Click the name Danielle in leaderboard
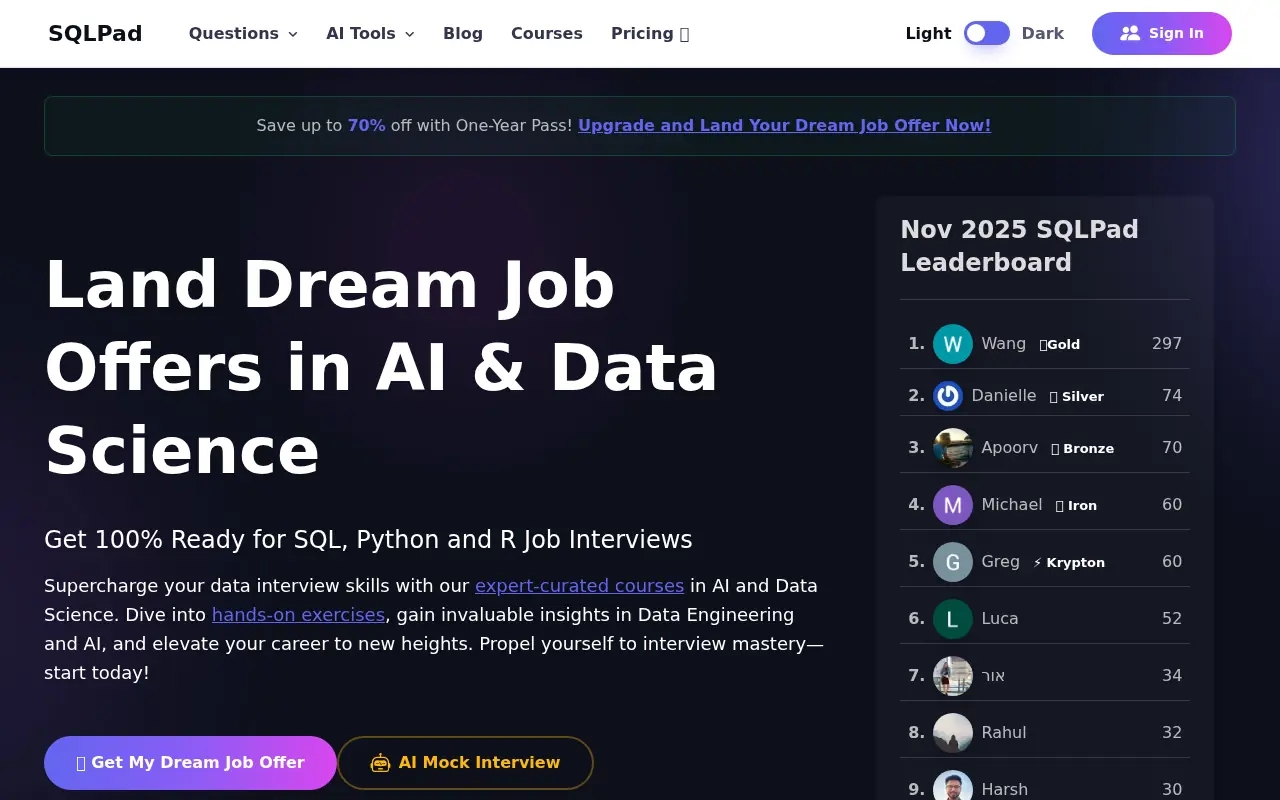Screen dimensions: 1280x800 coord(1004,396)
